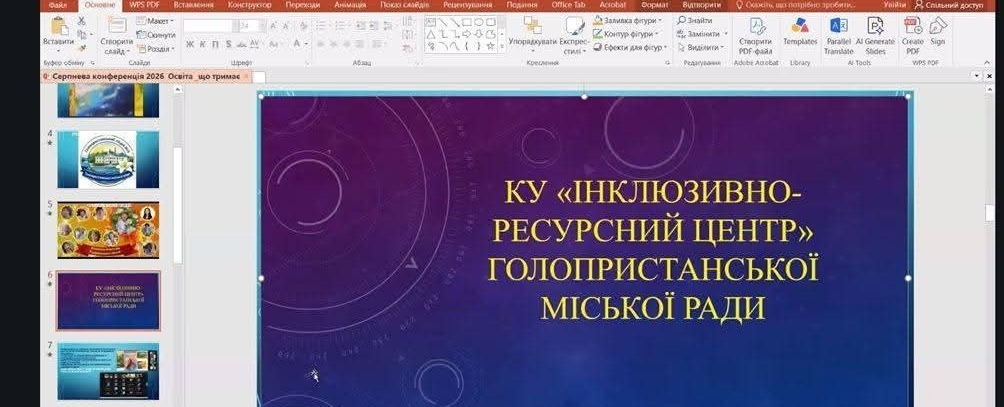This screenshot has height=407, width=1004.
Task: Open the font name combo box
Action: [x=211, y=26]
